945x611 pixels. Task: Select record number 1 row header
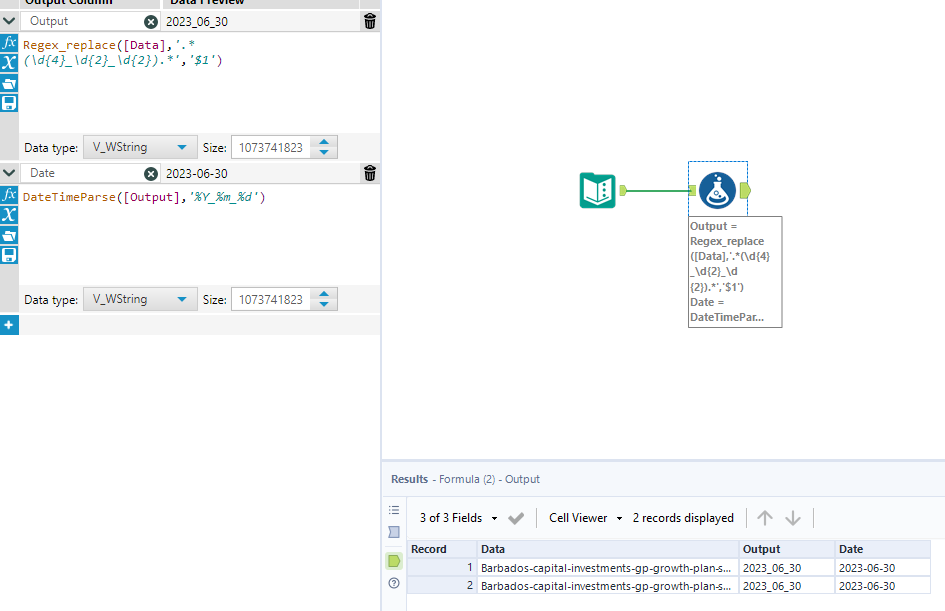442,568
